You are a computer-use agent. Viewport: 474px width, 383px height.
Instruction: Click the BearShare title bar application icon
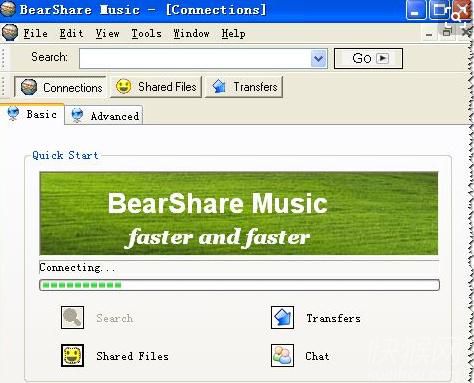(7, 9)
